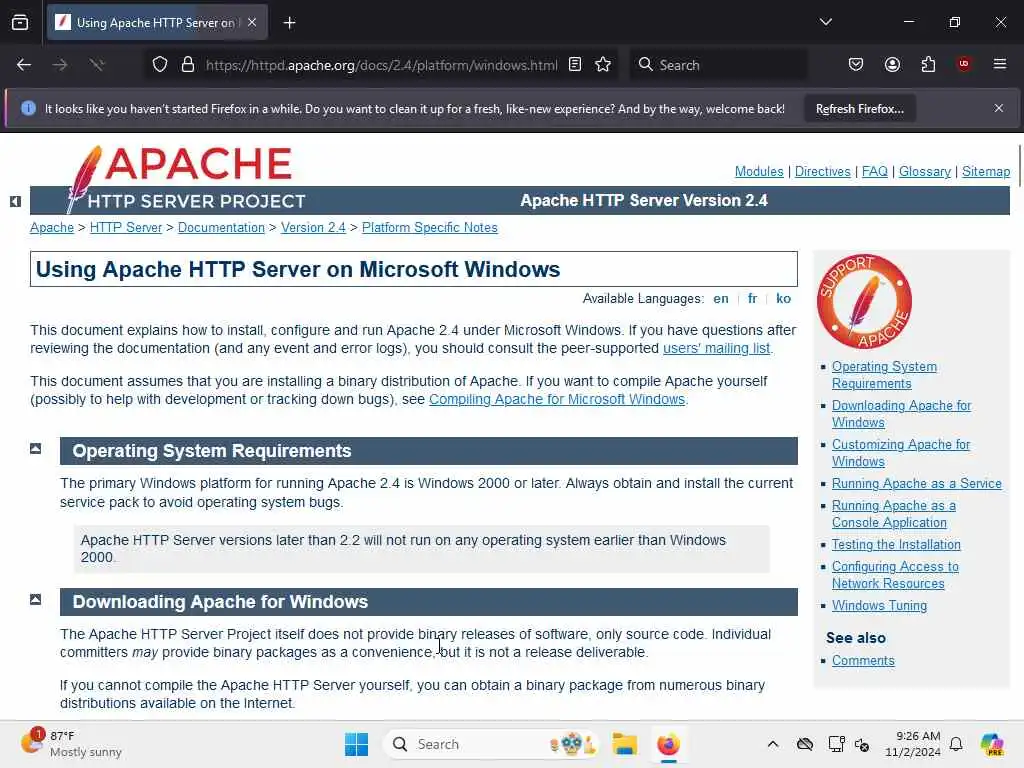
Task: Jump to Windows Tuning link
Action: (879, 605)
